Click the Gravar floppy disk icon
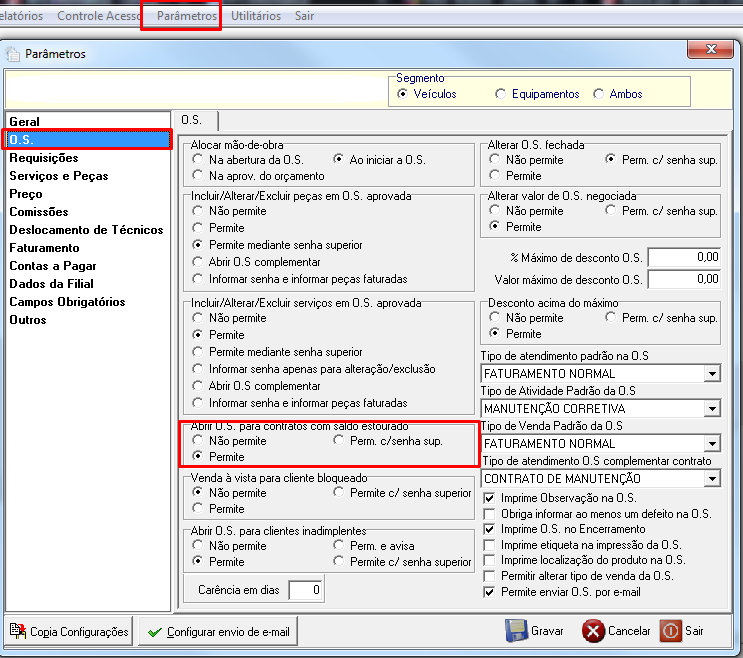The height and width of the screenshot is (658, 743). (x=516, y=631)
